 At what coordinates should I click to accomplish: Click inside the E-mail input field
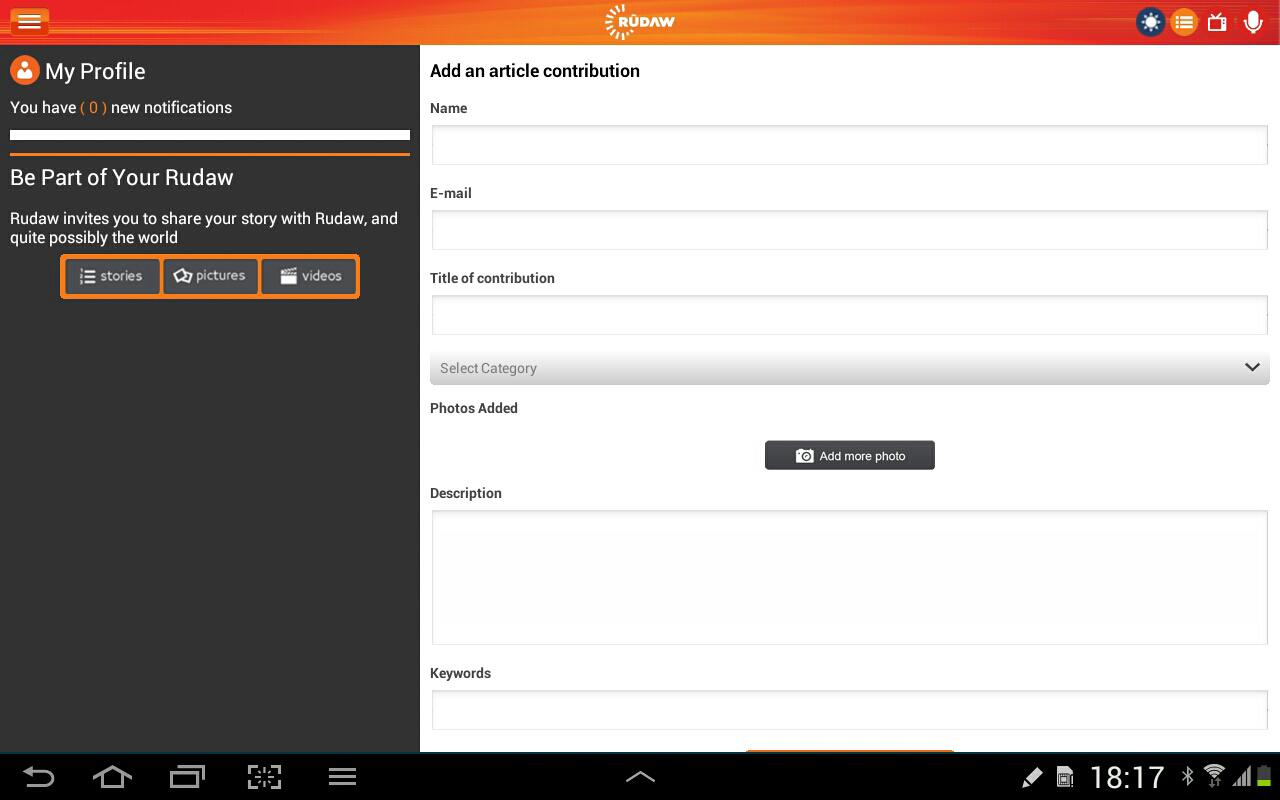point(850,229)
